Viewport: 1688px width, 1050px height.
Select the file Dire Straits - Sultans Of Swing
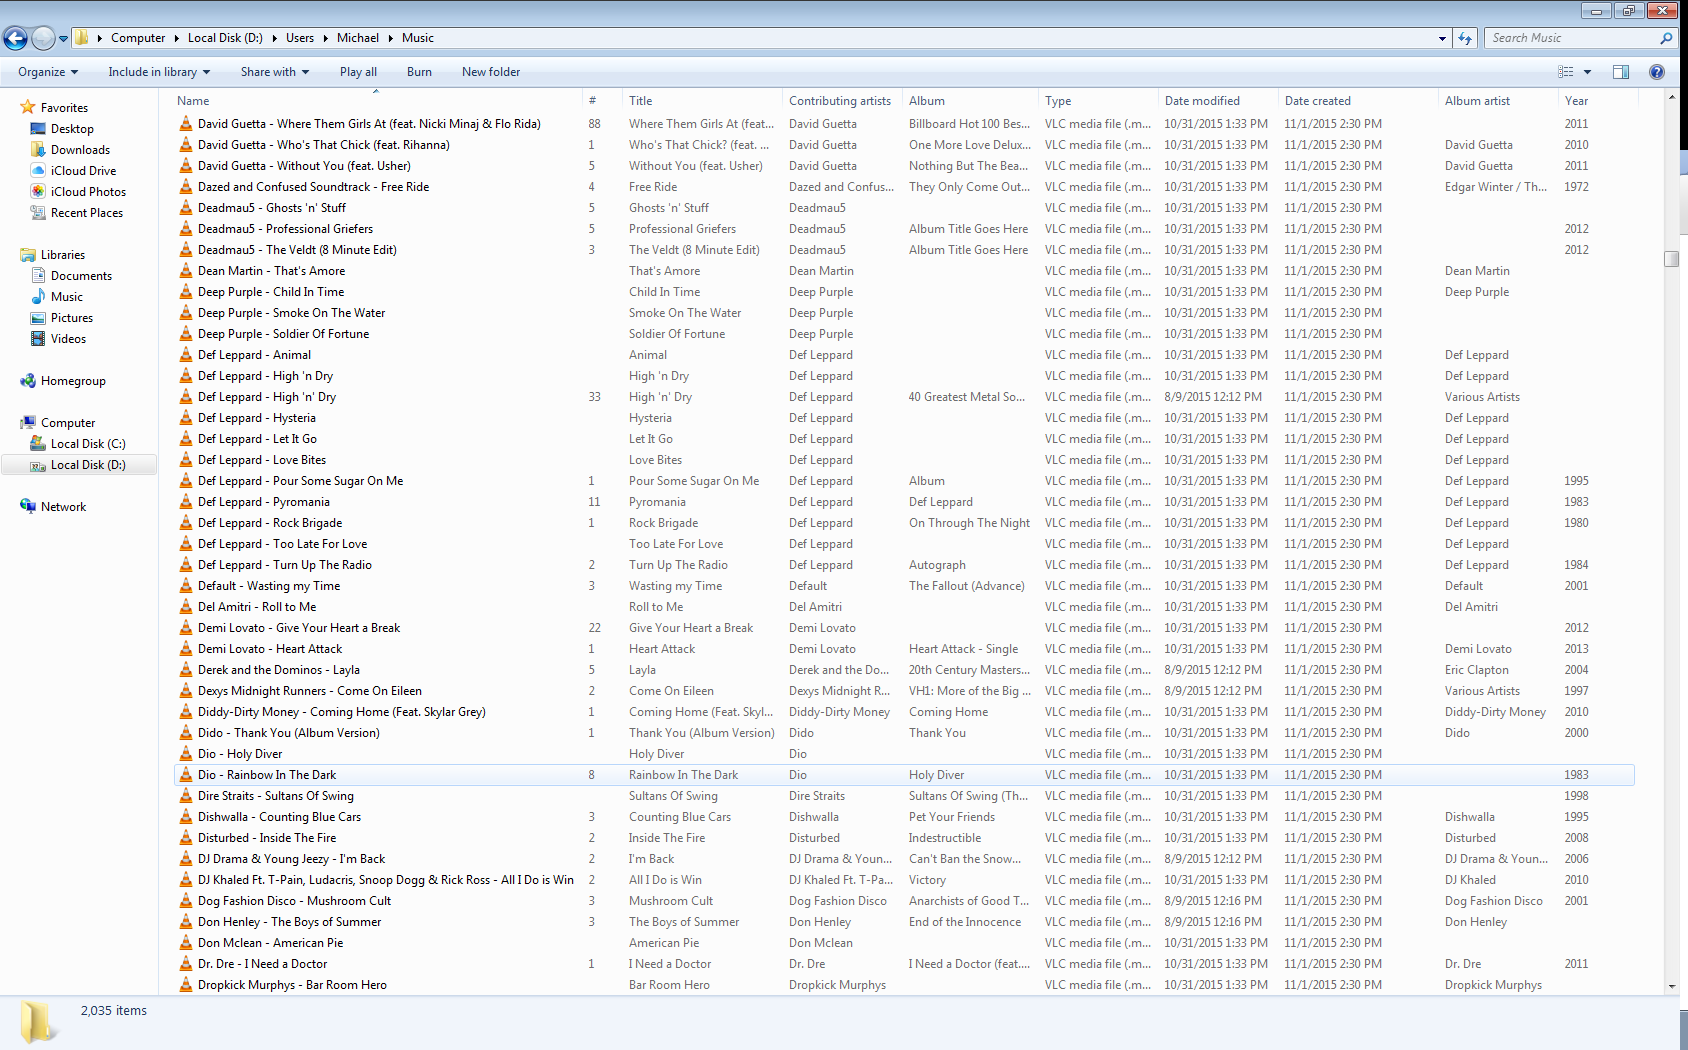(904, 796)
